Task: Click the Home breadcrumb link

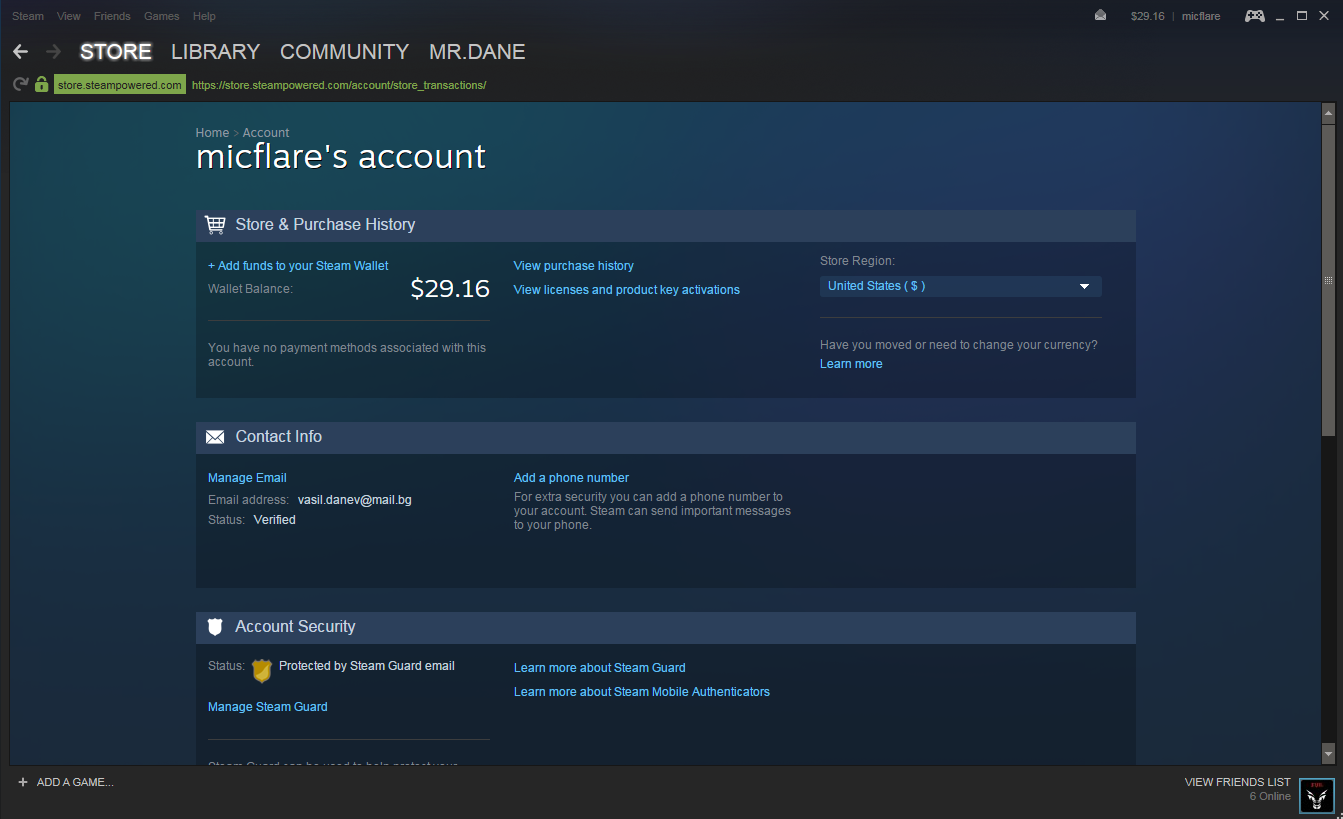Action: pos(212,133)
